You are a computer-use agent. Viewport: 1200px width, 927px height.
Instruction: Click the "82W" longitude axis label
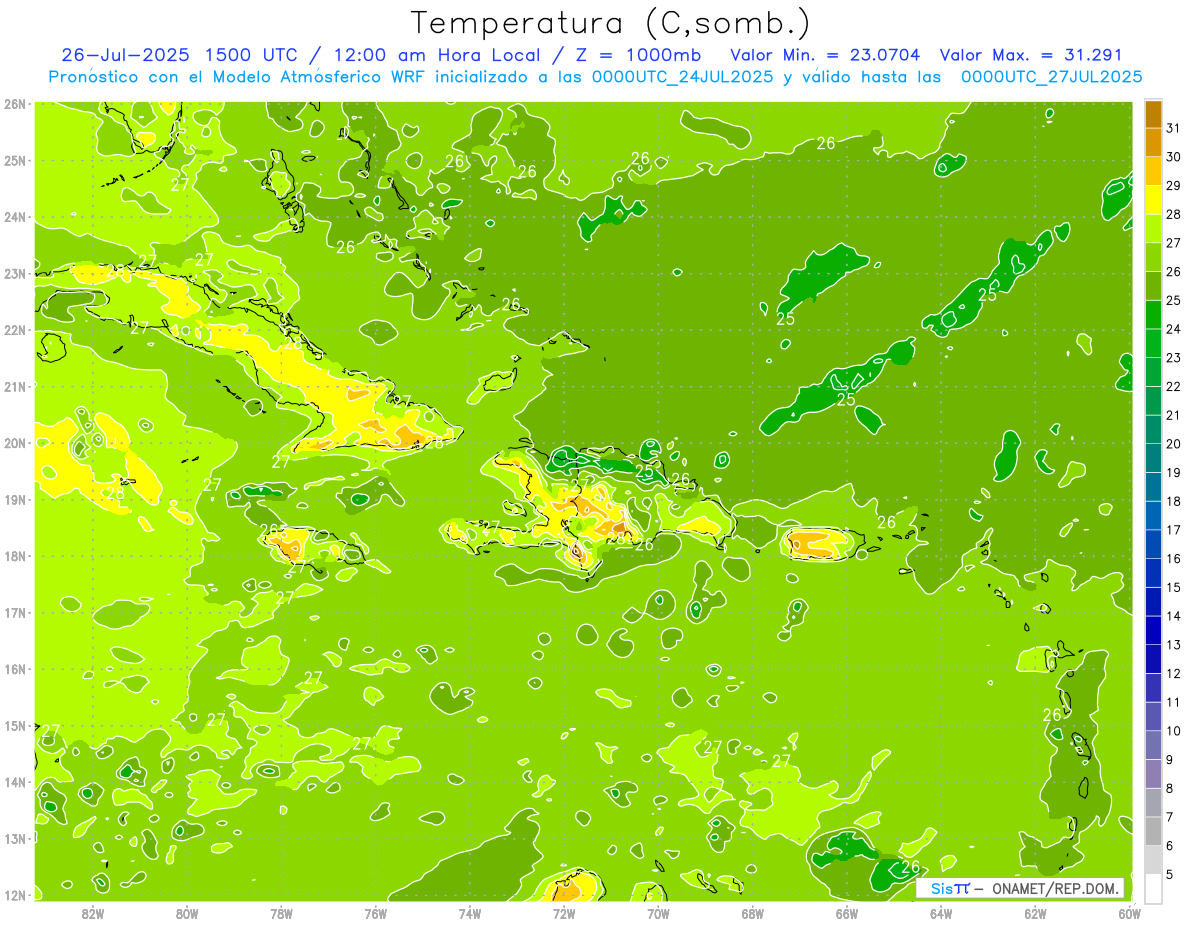click(x=93, y=913)
